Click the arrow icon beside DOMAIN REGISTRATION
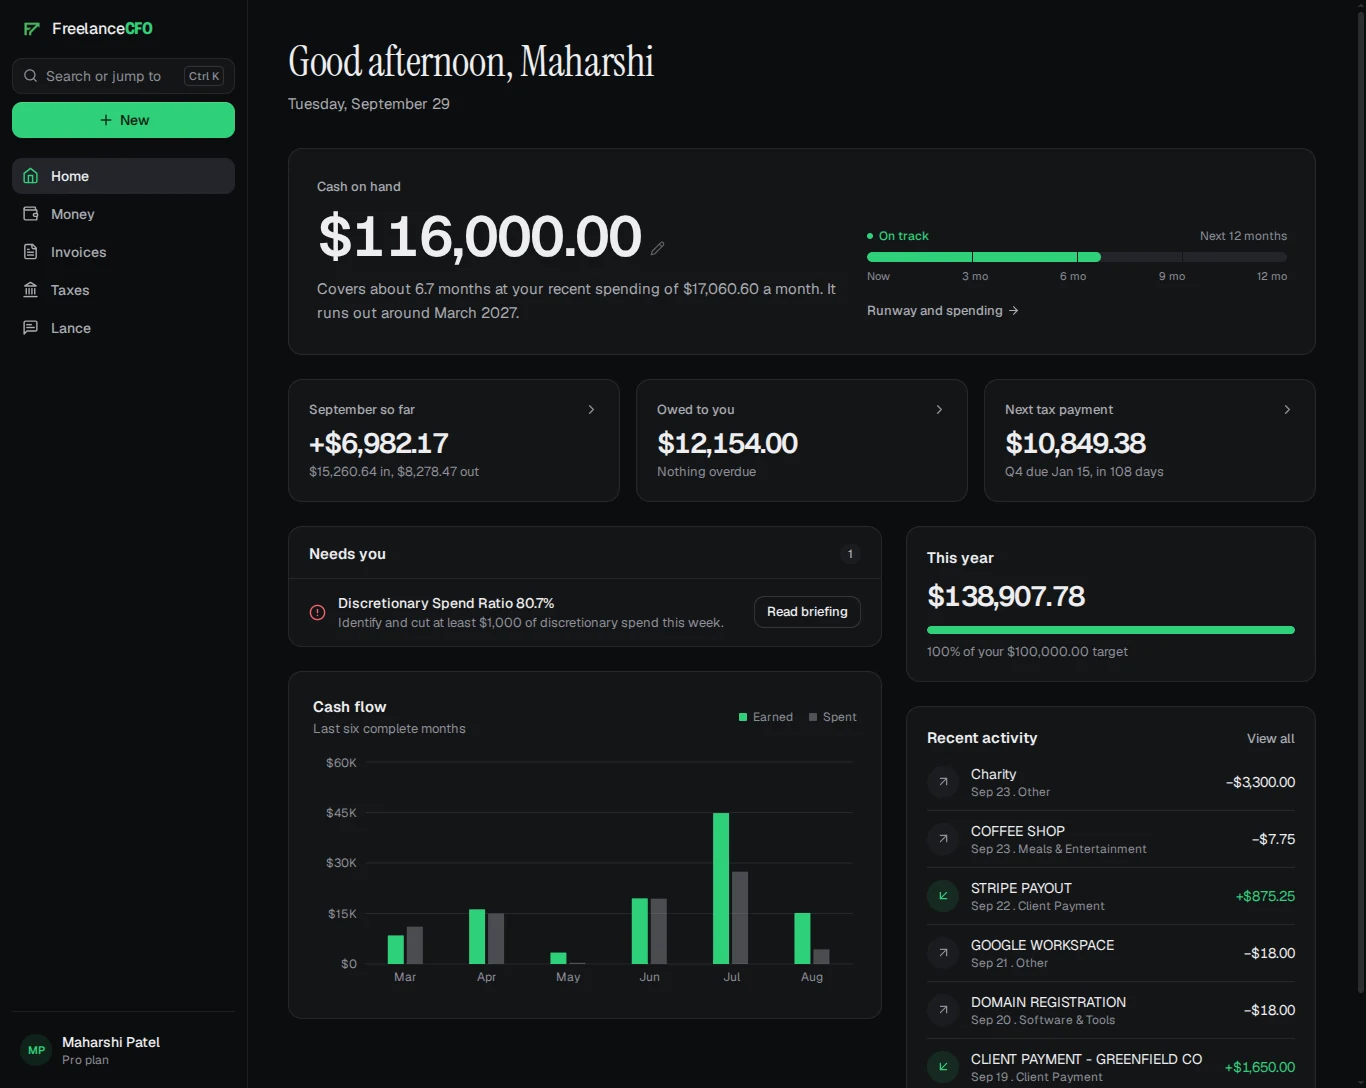The height and width of the screenshot is (1088, 1366). (x=943, y=1010)
